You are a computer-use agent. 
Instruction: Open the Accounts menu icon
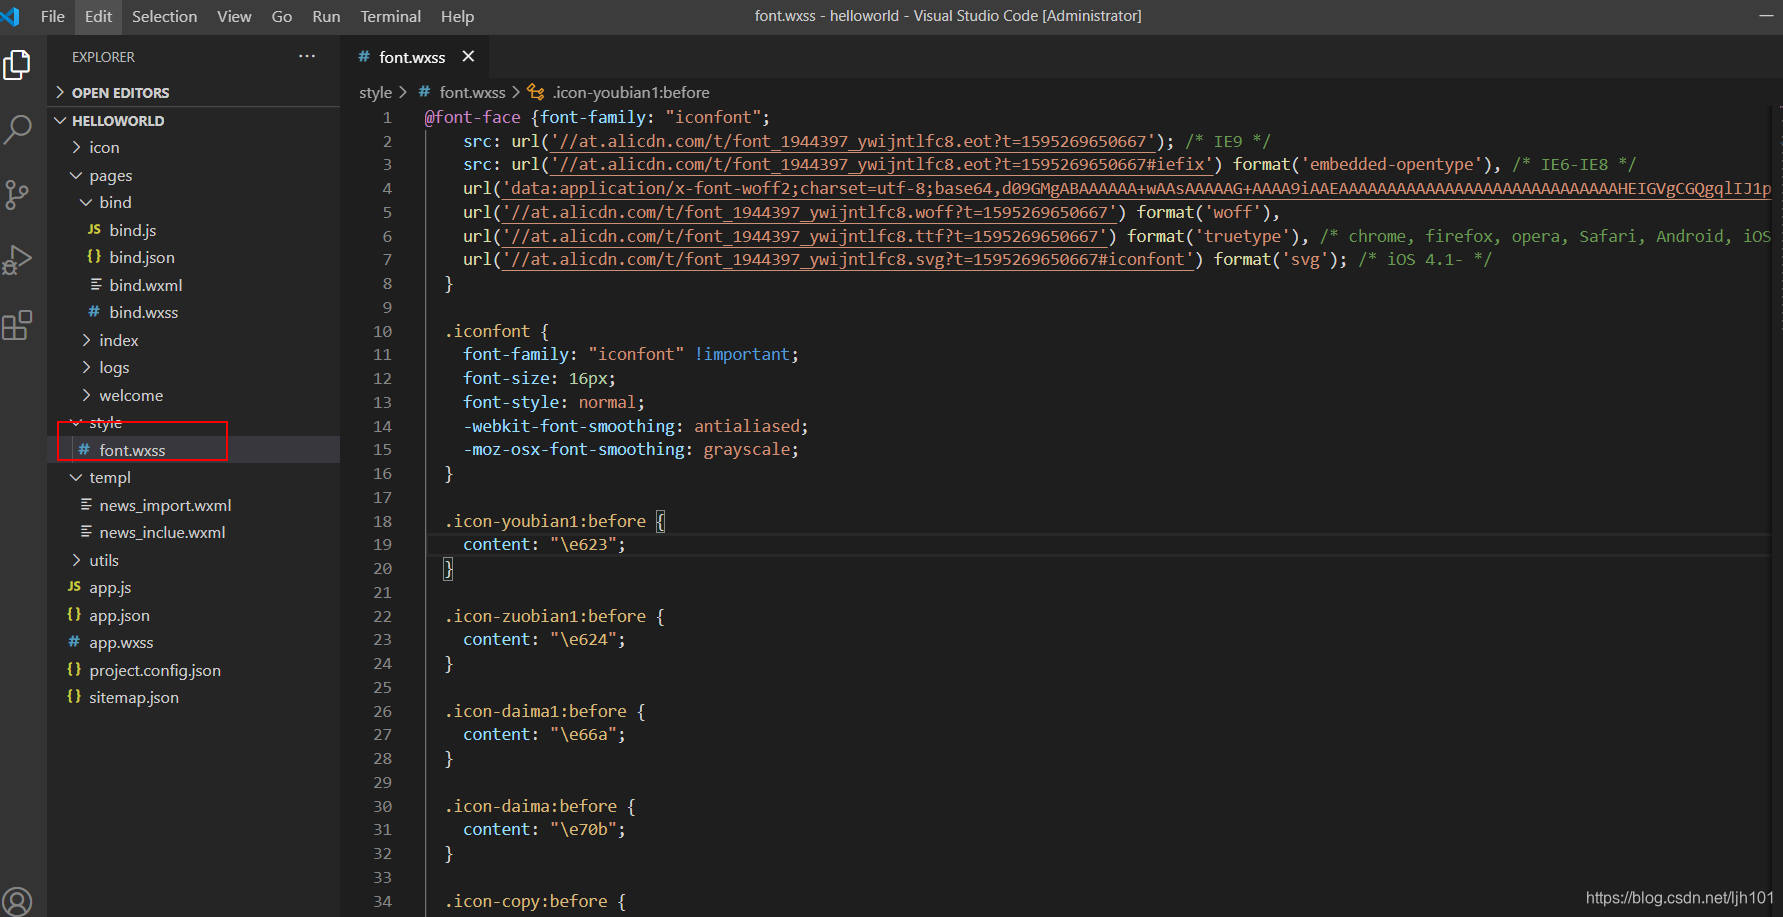(17, 902)
